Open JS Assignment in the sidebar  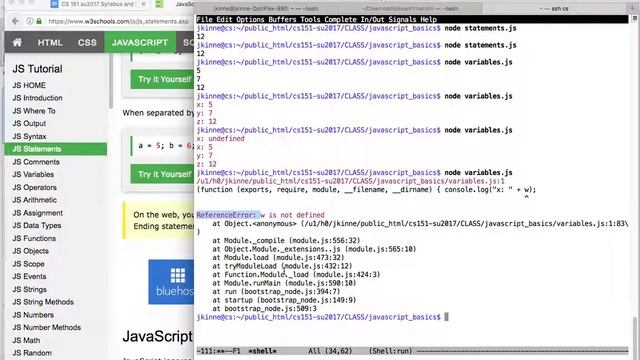coord(37,213)
